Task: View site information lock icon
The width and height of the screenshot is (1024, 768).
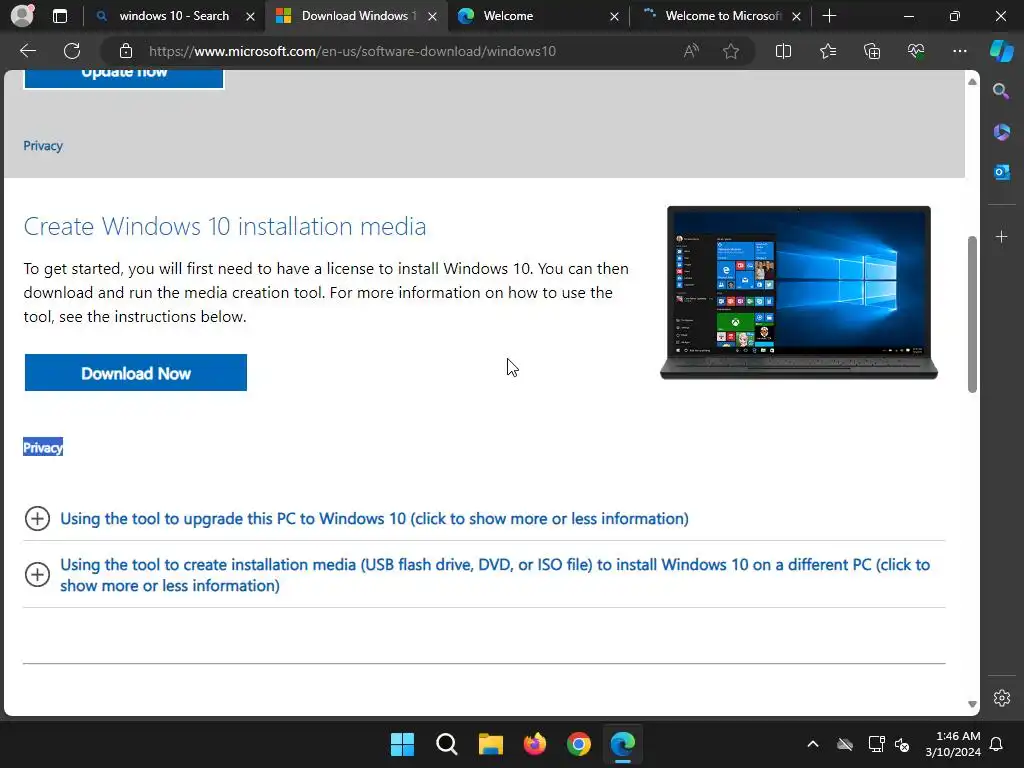Action: pyautogui.click(x=125, y=51)
